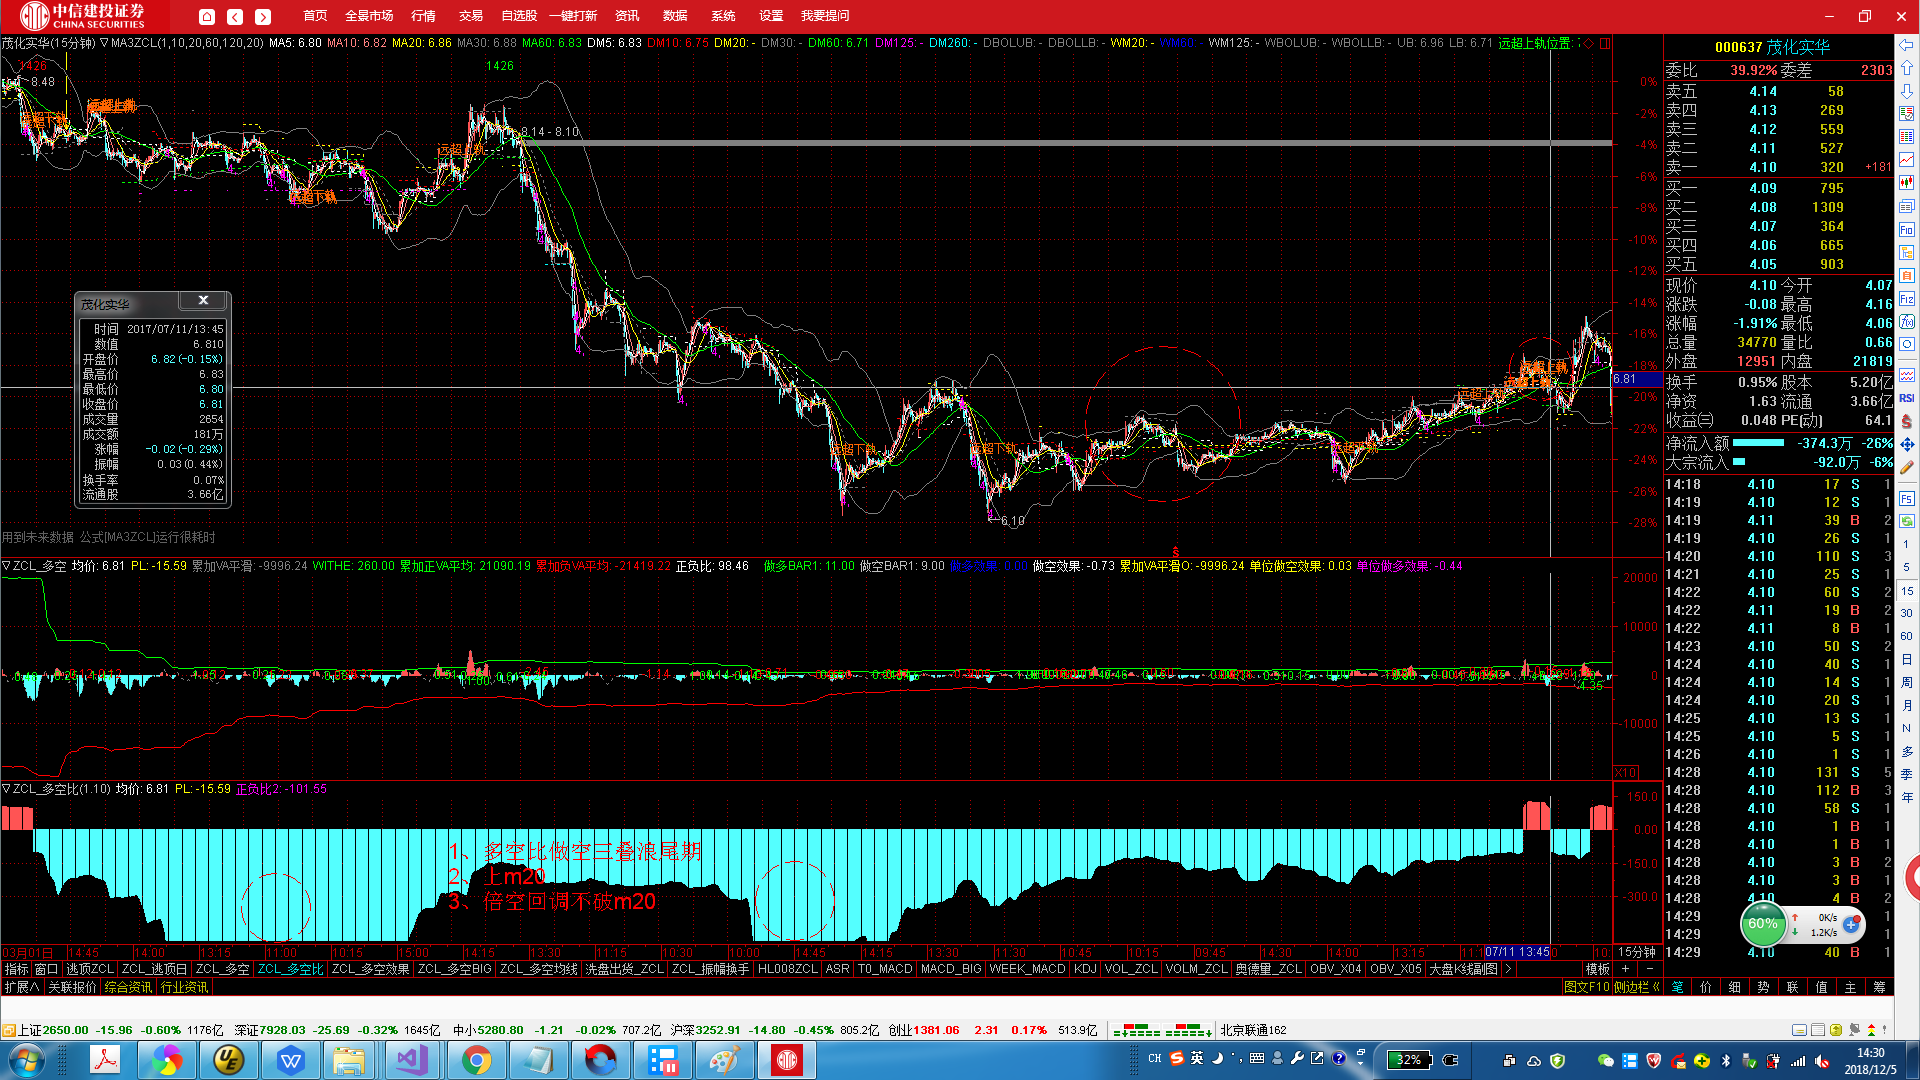Select the pencil drawing tool icon
Viewport: 1920px width, 1080px height.
(1907, 467)
